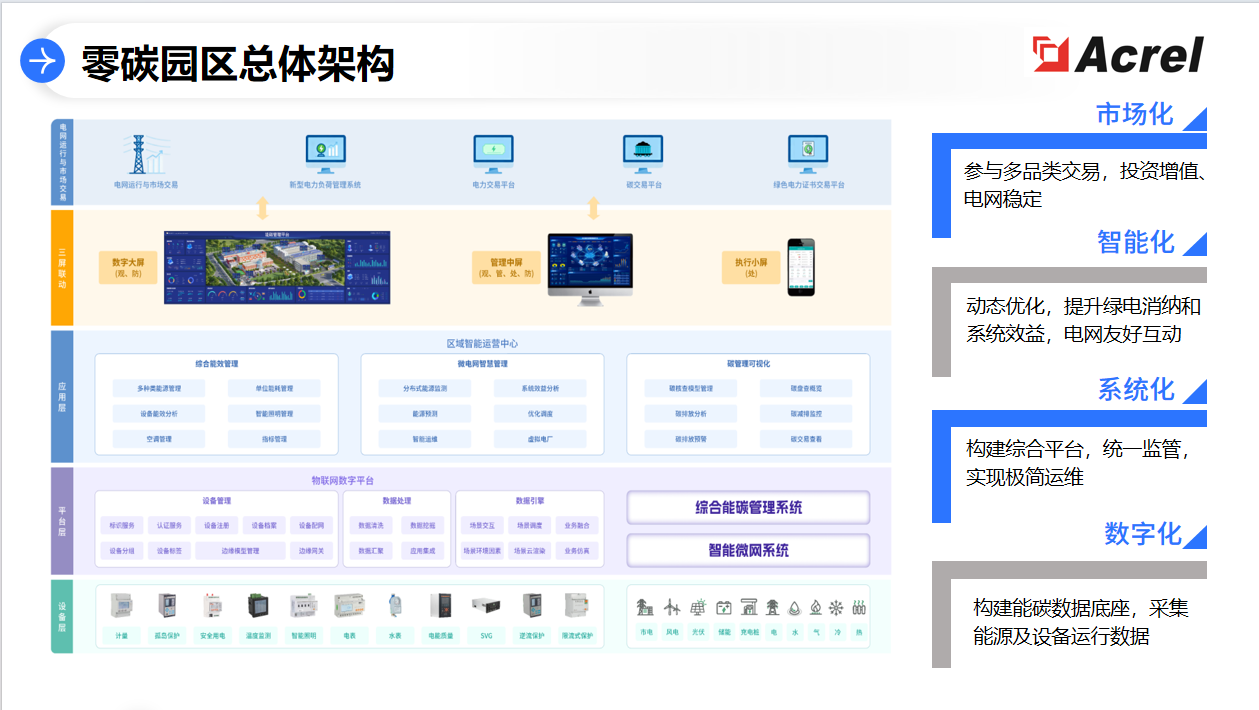Select the orange 三屏联动 side tab

coord(62,267)
